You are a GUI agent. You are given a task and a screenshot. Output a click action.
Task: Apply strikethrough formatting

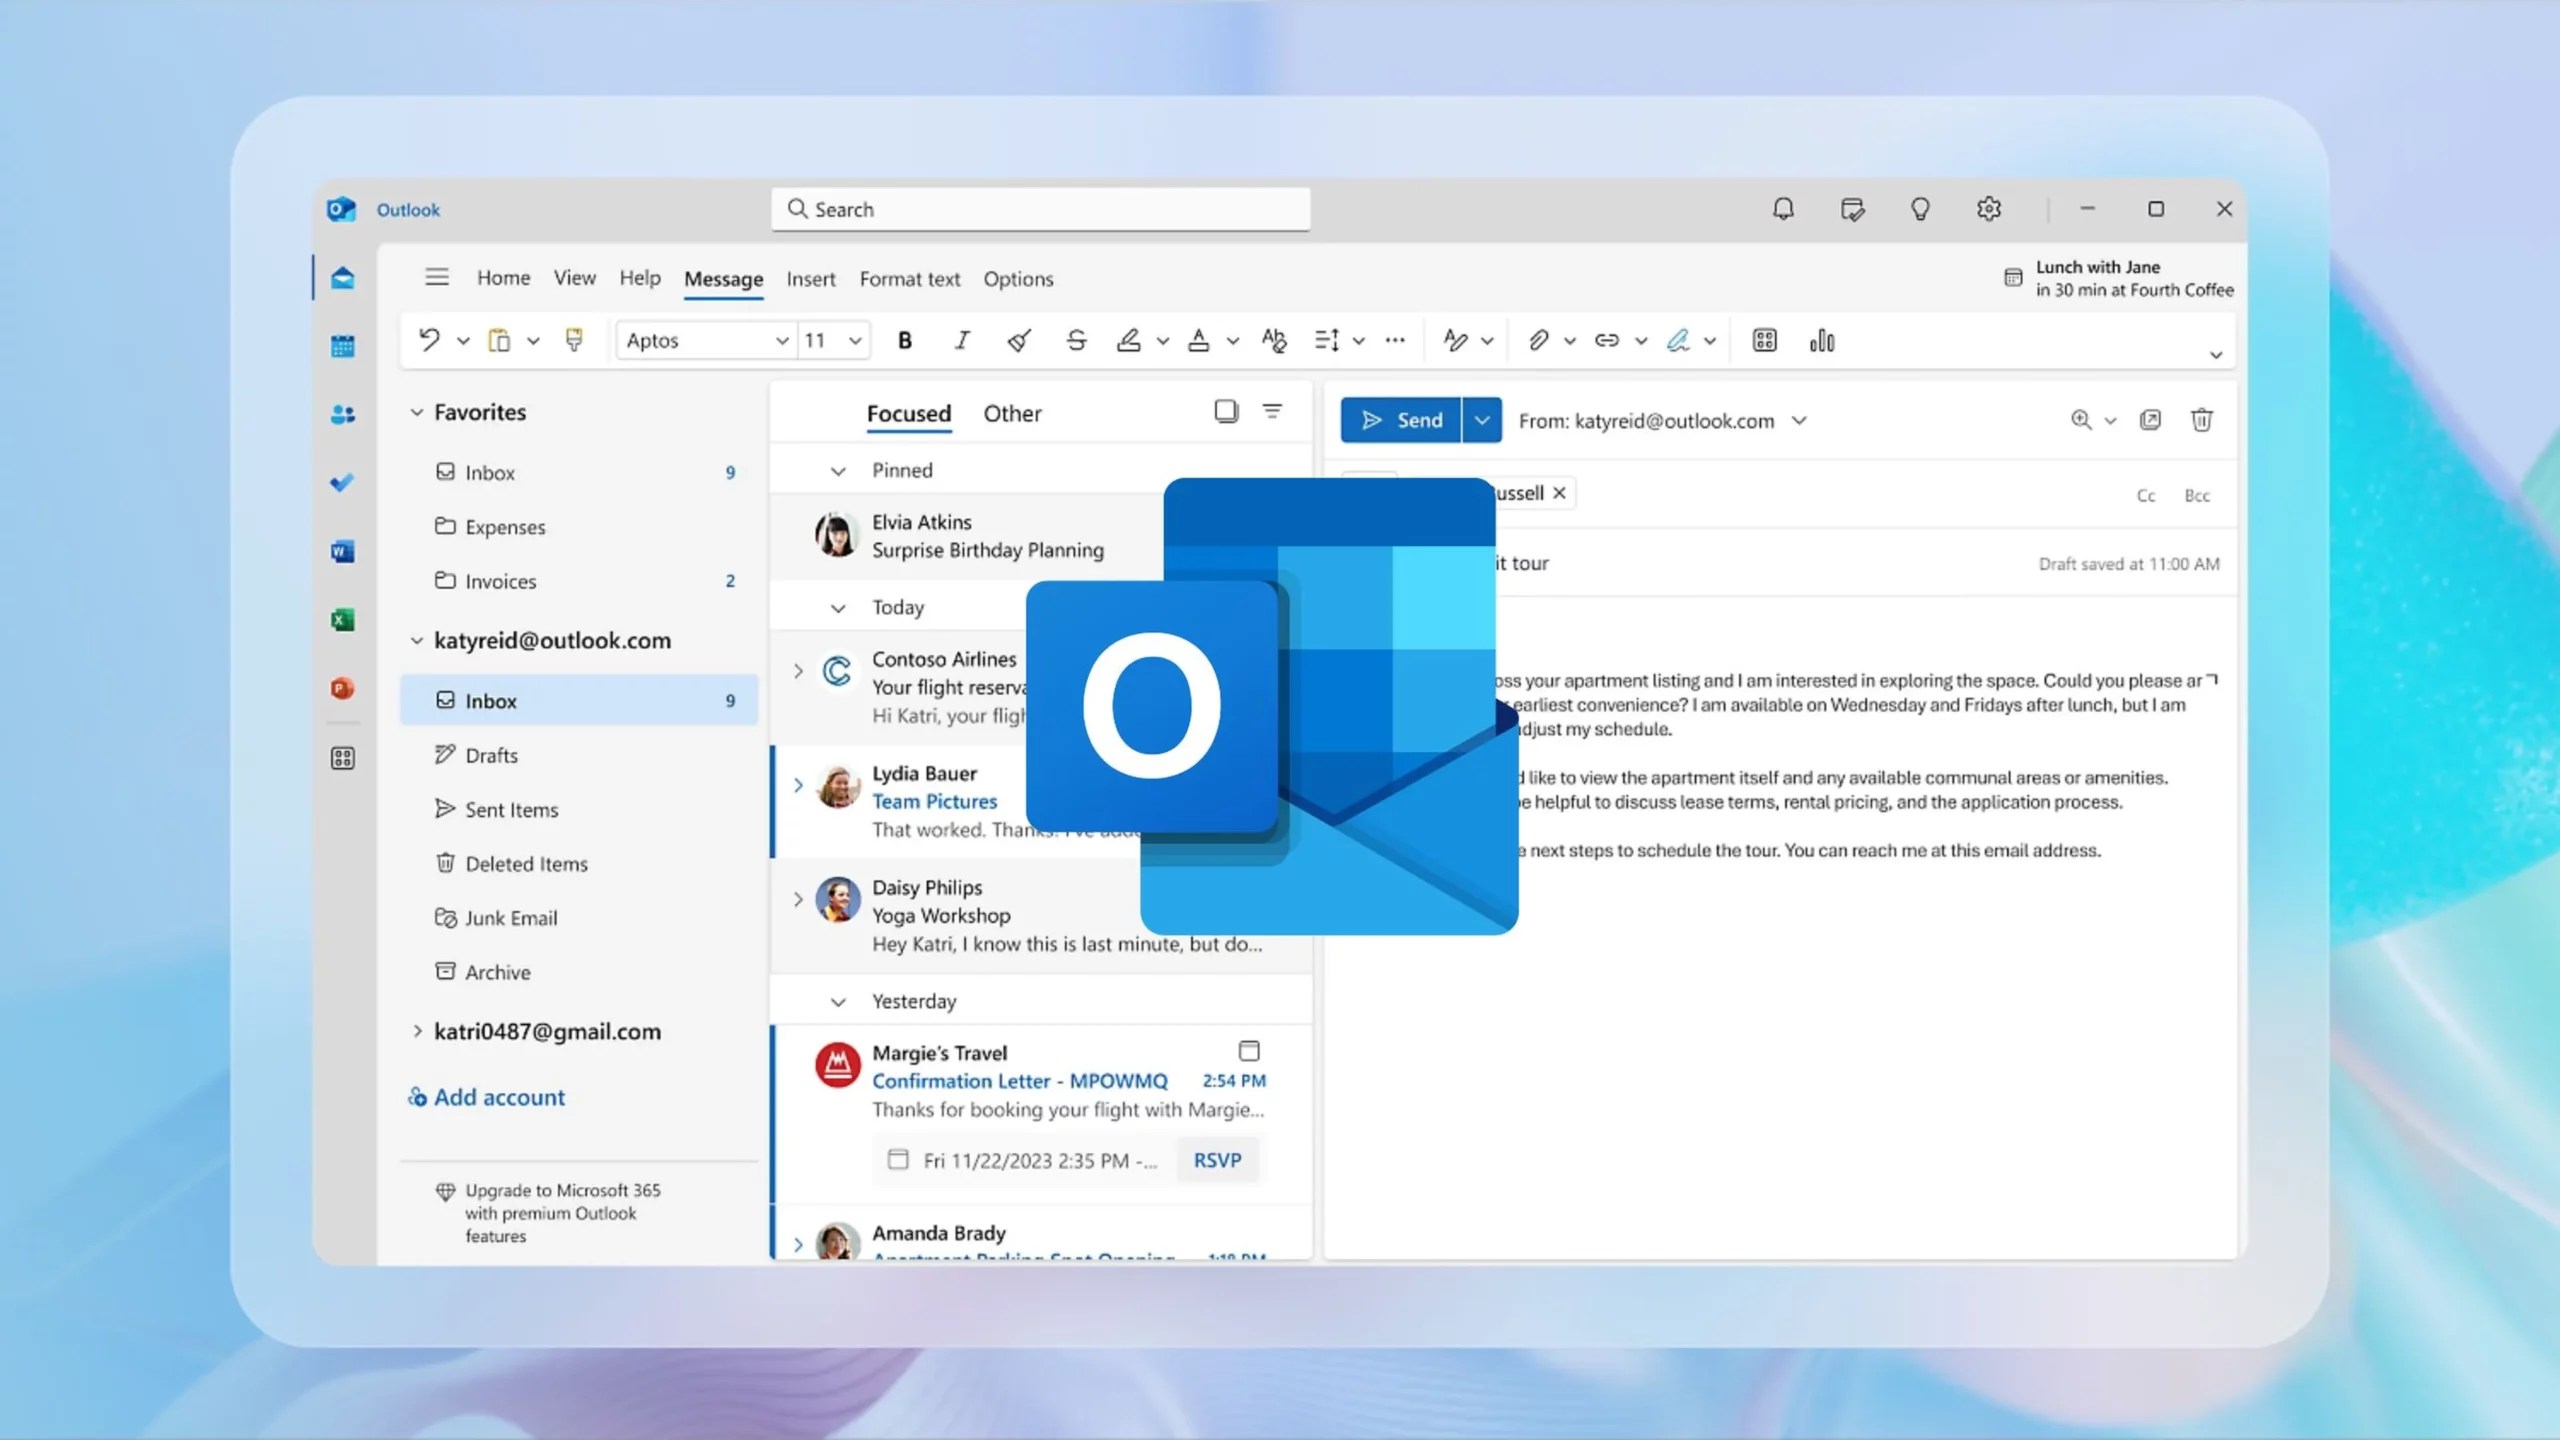click(x=1076, y=340)
